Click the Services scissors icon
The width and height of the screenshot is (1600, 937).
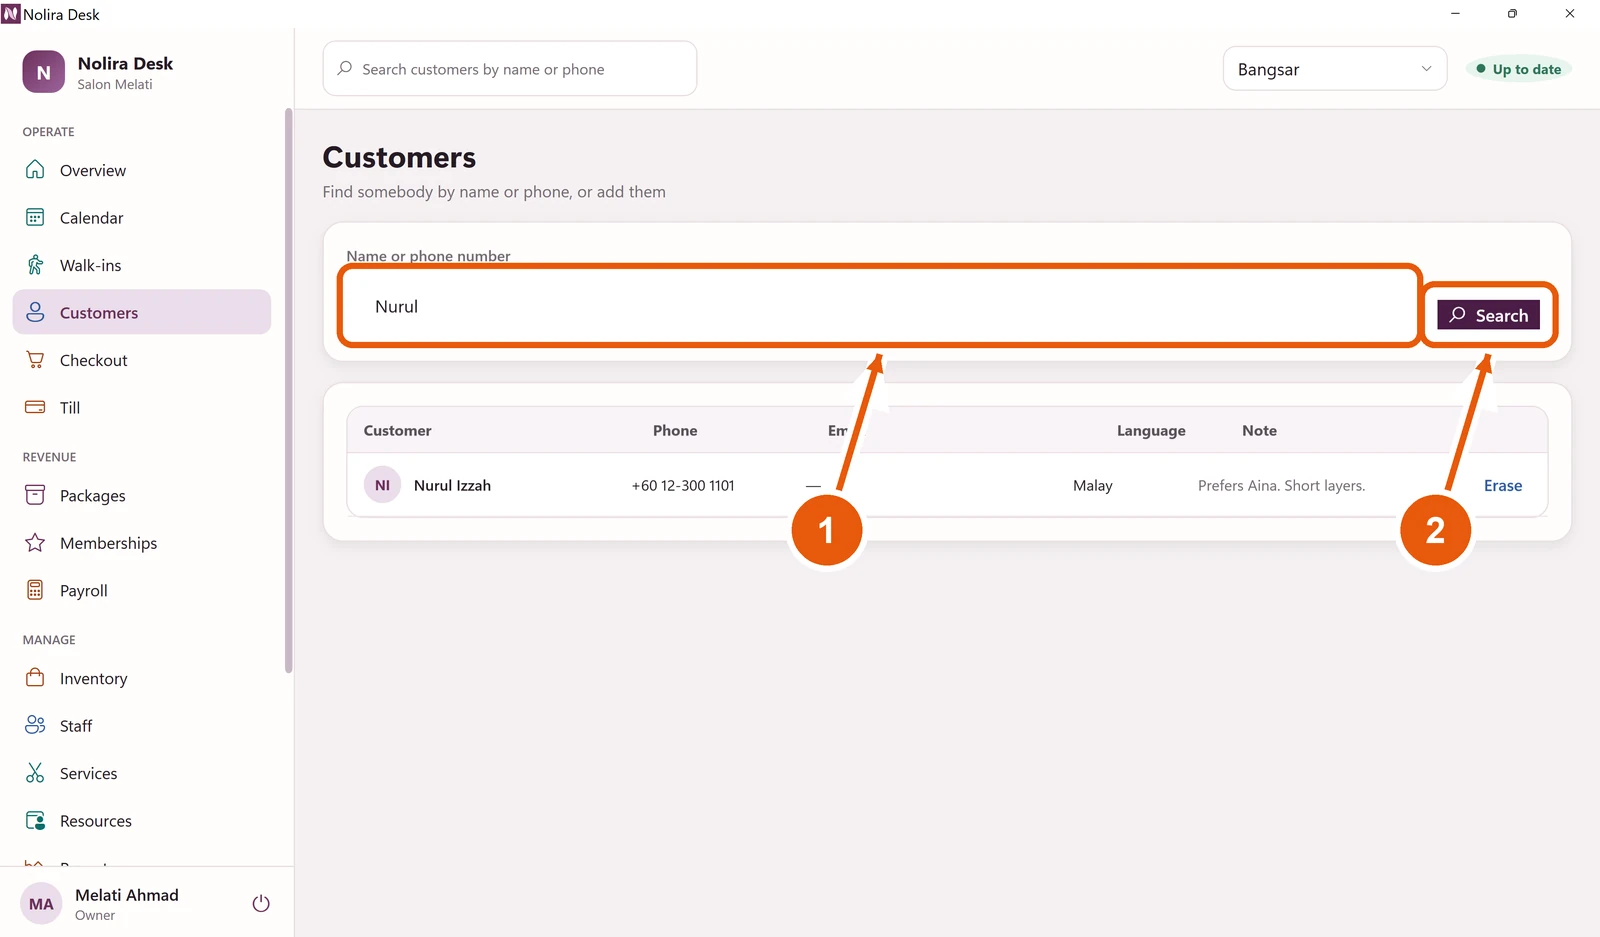[35, 773]
